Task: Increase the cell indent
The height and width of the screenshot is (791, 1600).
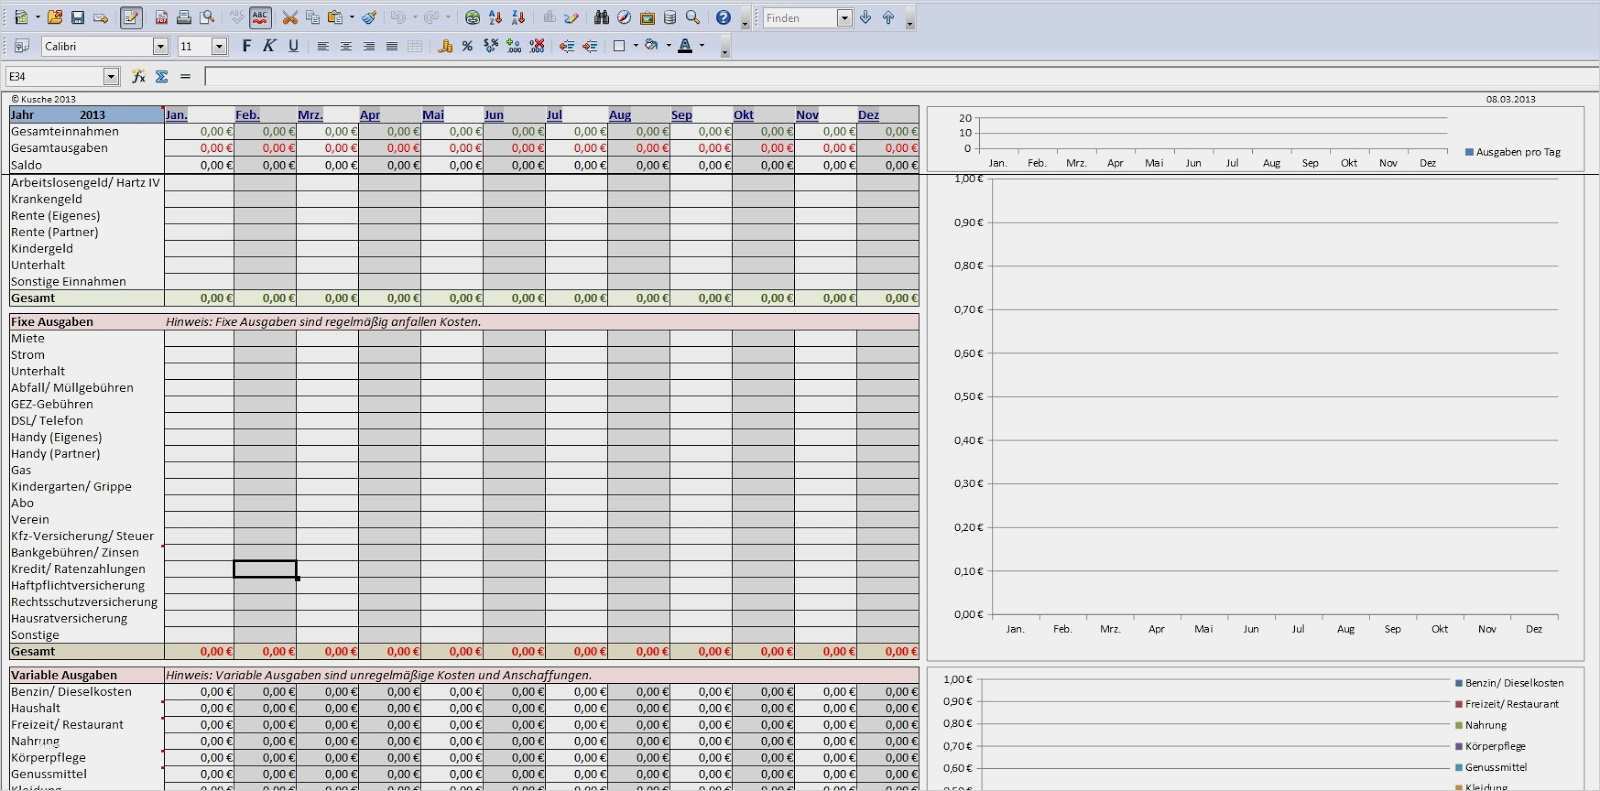Action: (x=590, y=46)
